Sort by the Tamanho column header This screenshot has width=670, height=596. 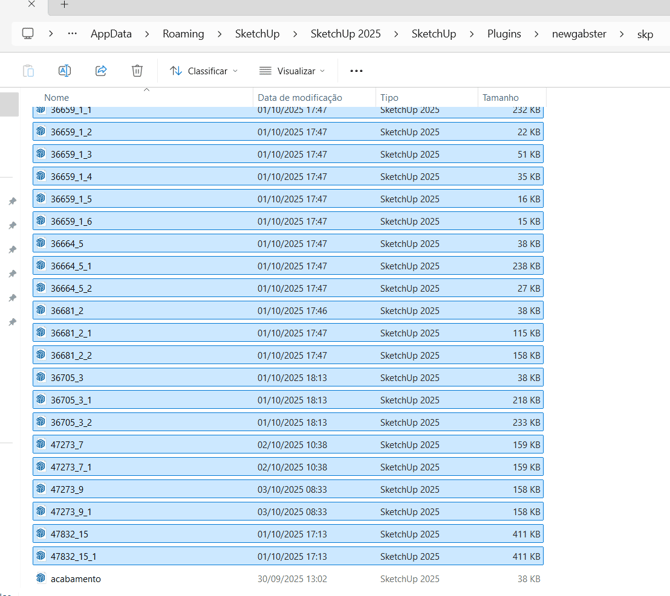pyautogui.click(x=500, y=98)
